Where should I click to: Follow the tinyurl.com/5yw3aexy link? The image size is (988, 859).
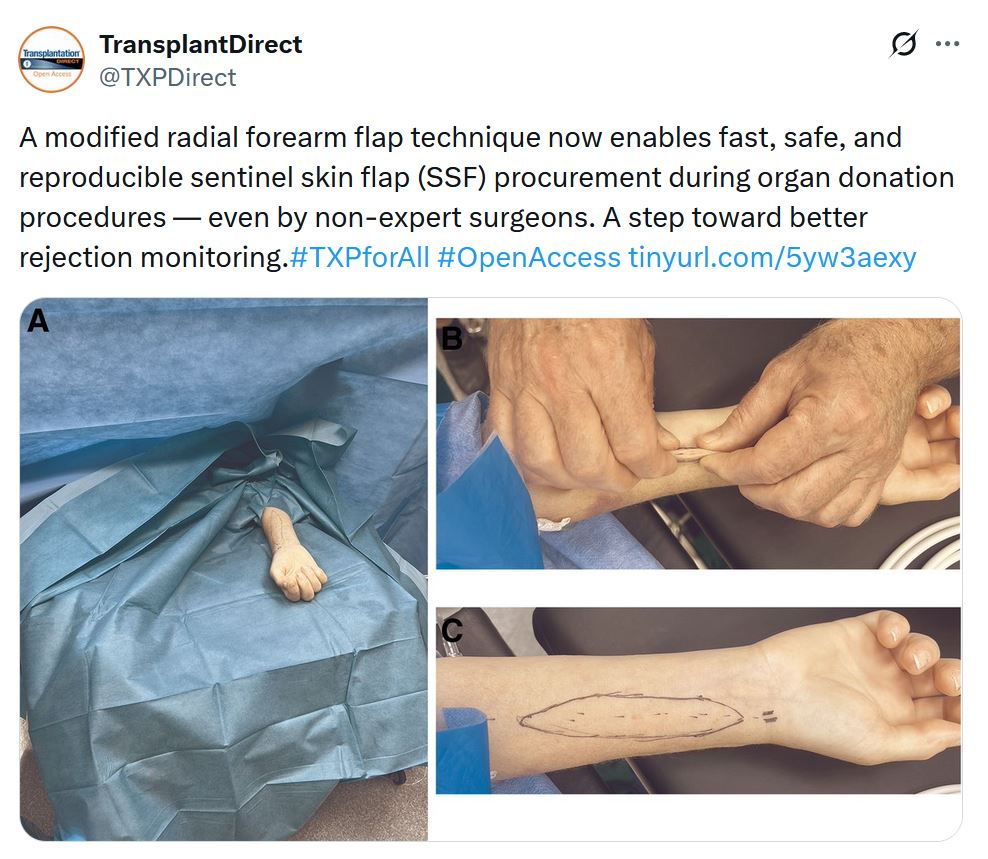point(772,257)
